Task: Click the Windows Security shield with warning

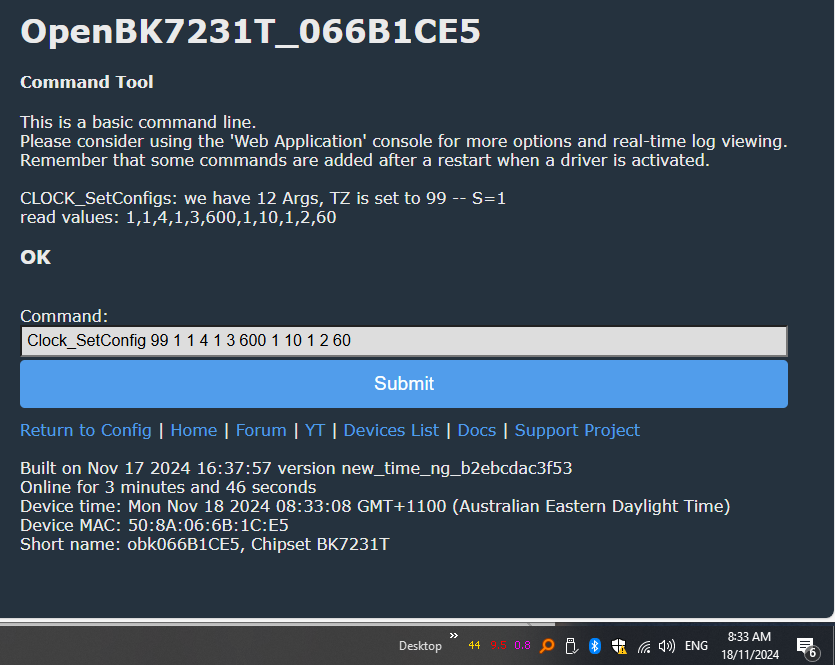Action: tap(618, 645)
